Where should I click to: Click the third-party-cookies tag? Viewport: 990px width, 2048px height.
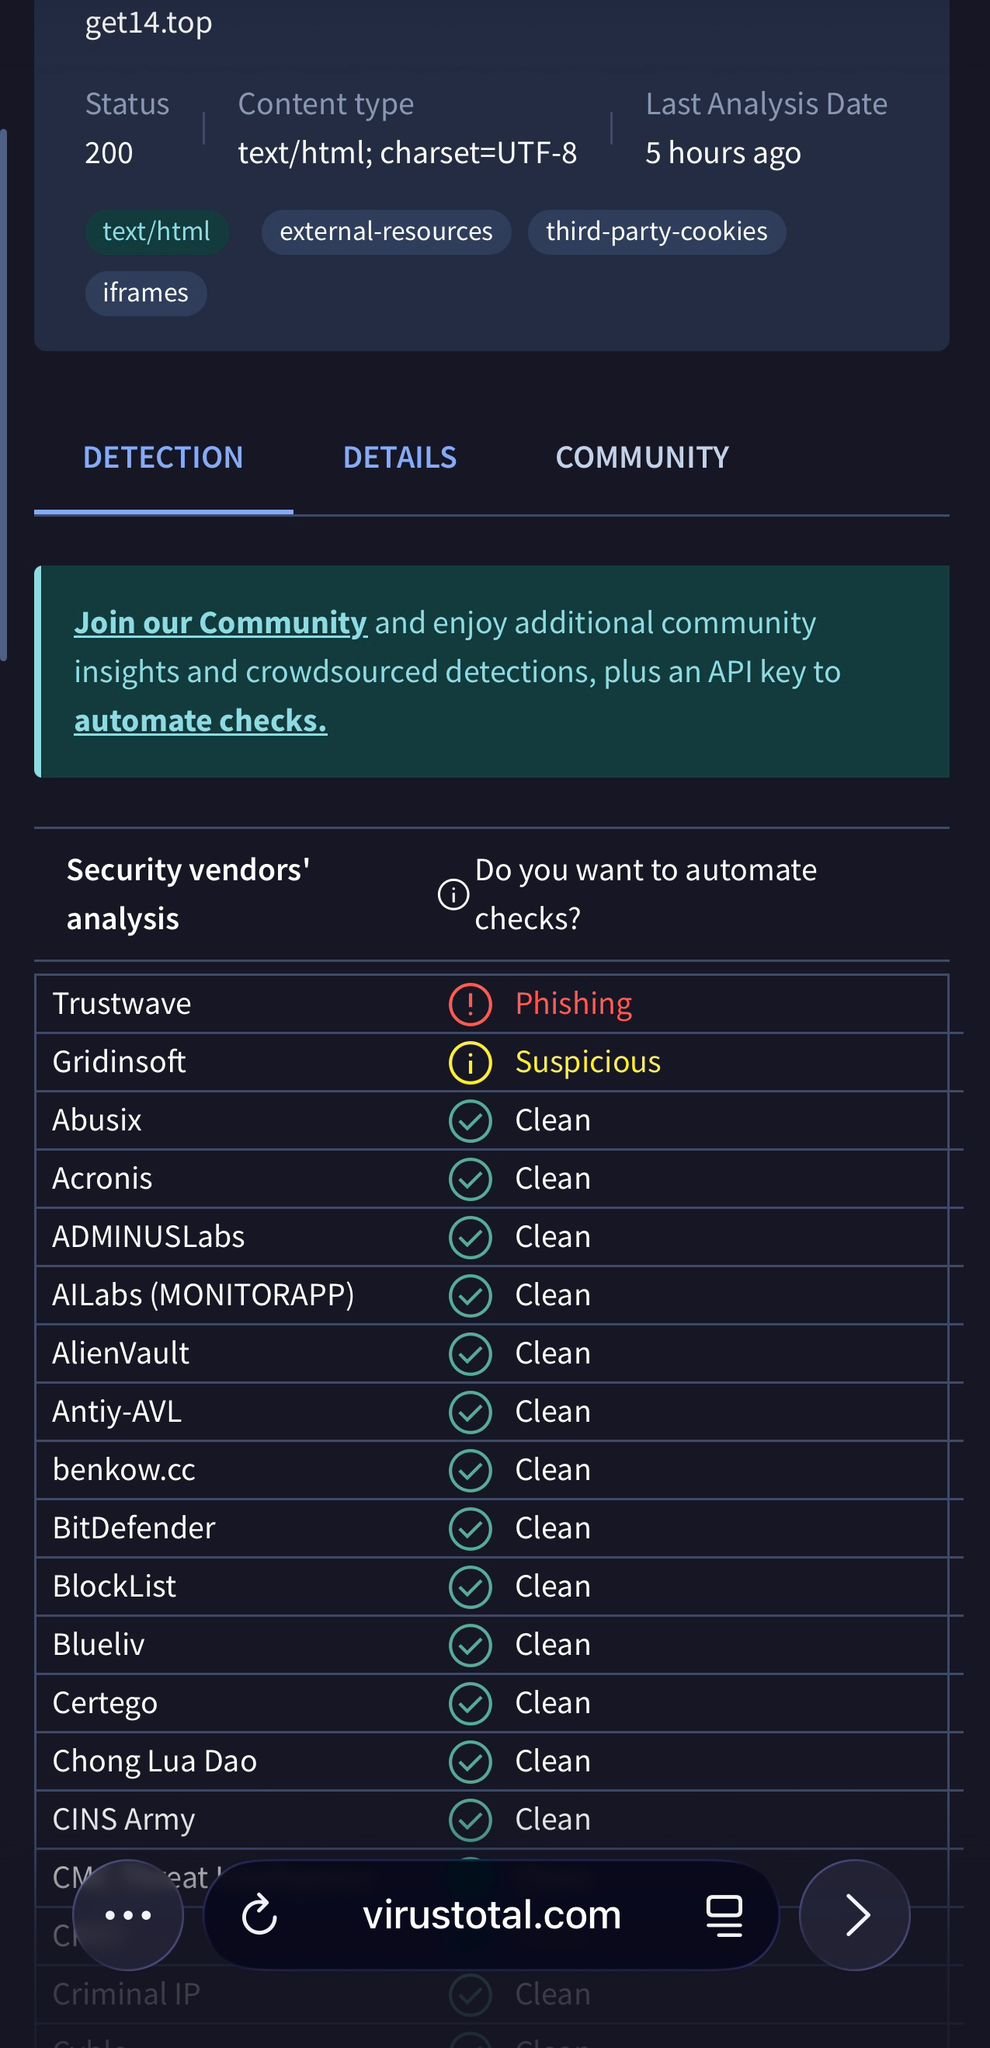pyautogui.click(x=656, y=232)
